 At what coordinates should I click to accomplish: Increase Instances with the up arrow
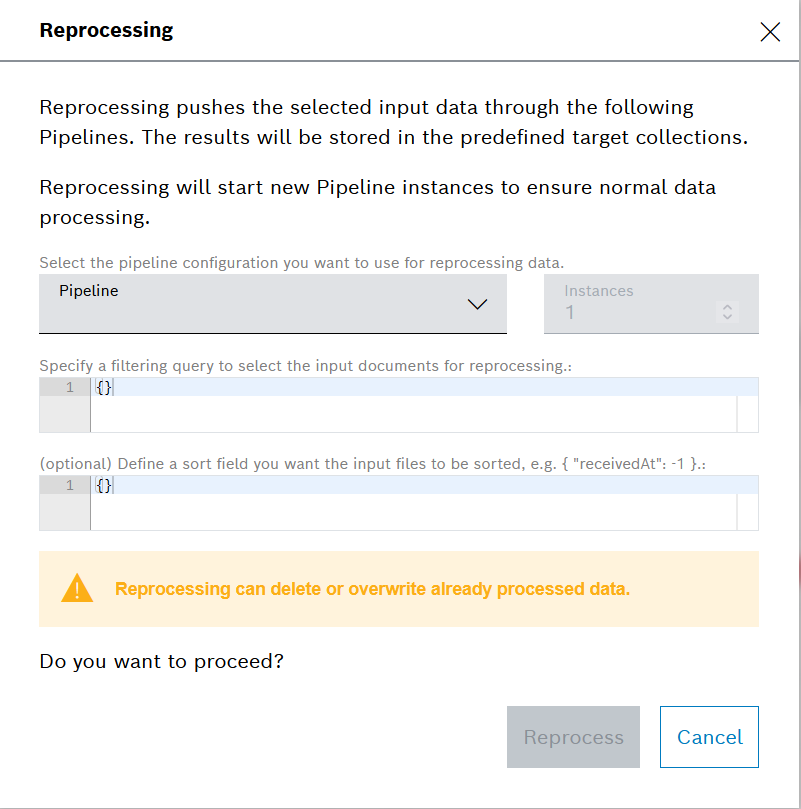(x=727, y=307)
